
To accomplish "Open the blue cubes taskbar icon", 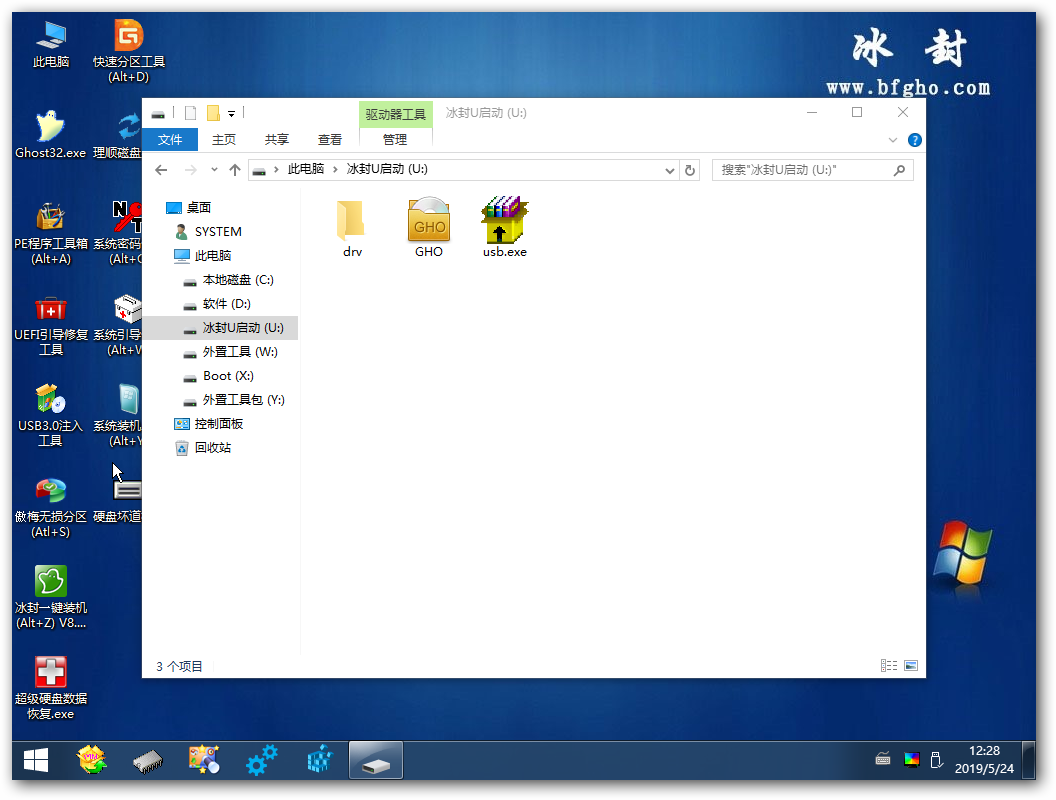I will click(x=320, y=760).
